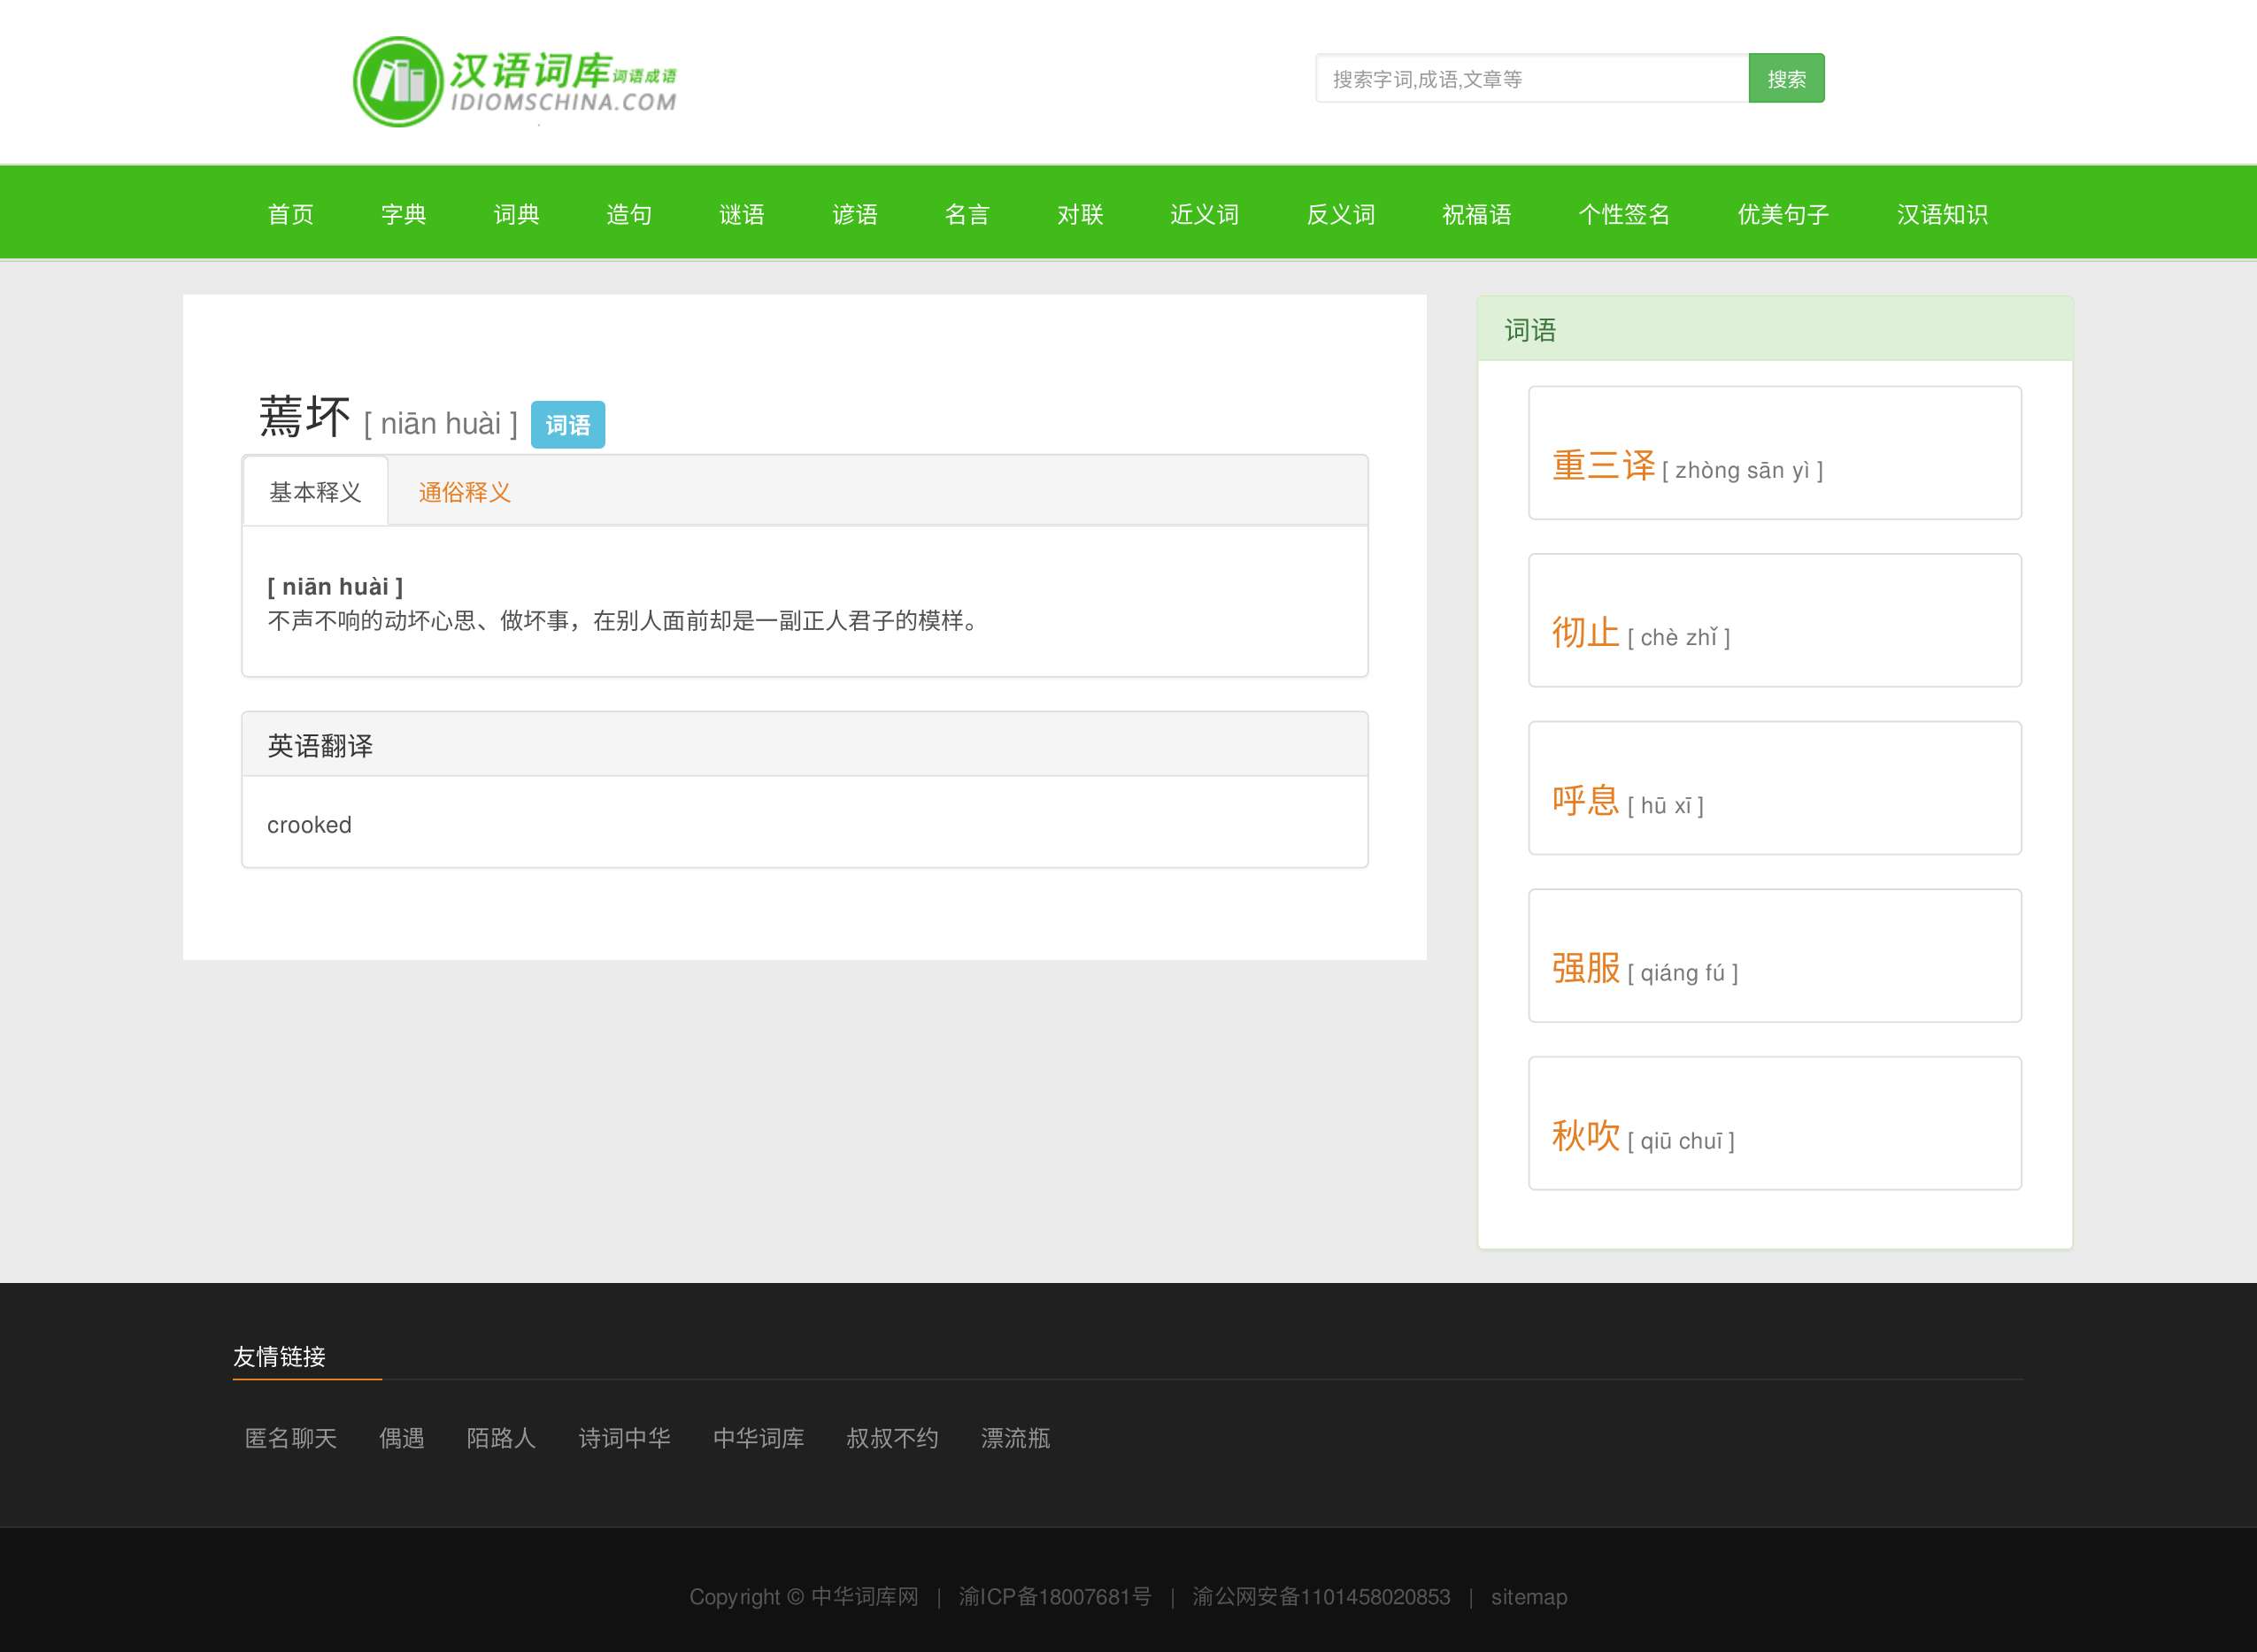The width and height of the screenshot is (2257, 1652).
Task: Click the blue 词语 badge
Action: click(567, 425)
